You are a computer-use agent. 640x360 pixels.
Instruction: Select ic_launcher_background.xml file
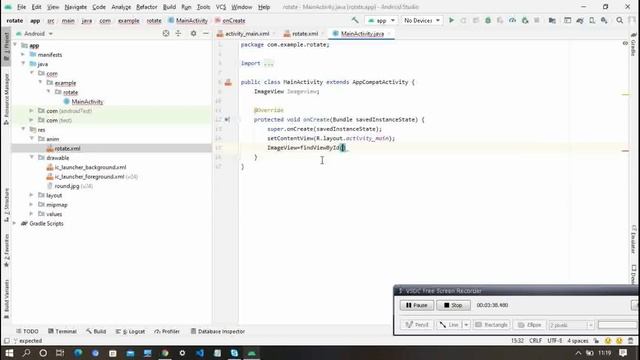(x=90, y=167)
